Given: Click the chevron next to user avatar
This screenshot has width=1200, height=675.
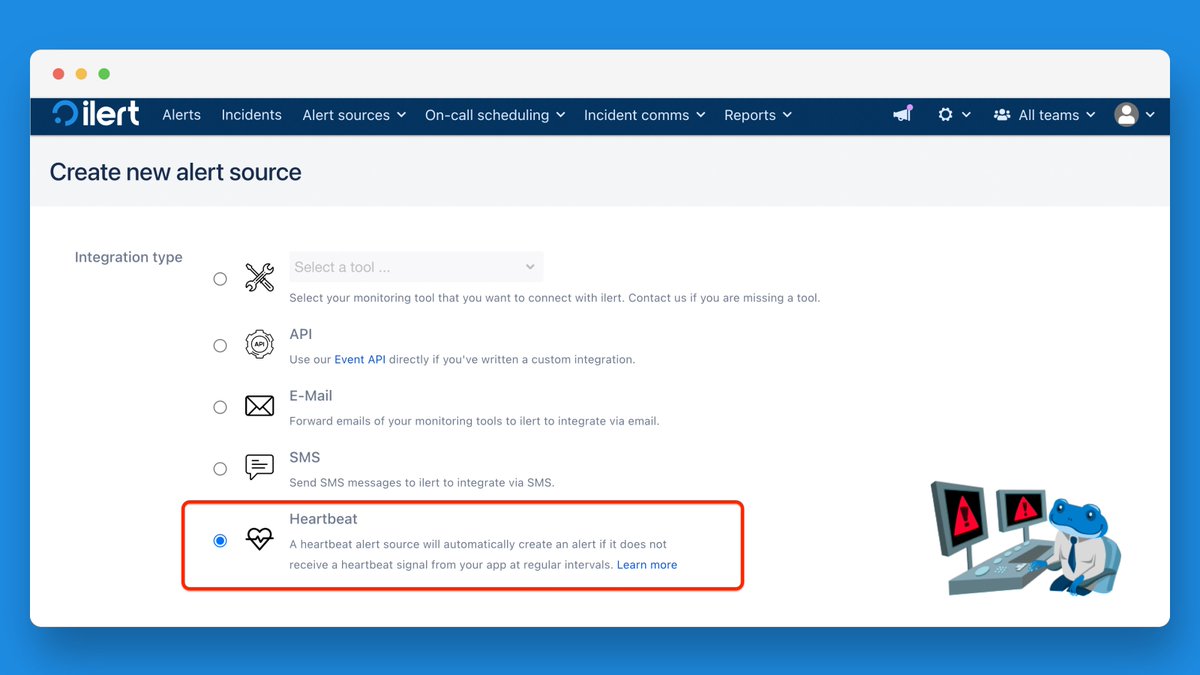Looking at the screenshot, I should pos(1150,115).
